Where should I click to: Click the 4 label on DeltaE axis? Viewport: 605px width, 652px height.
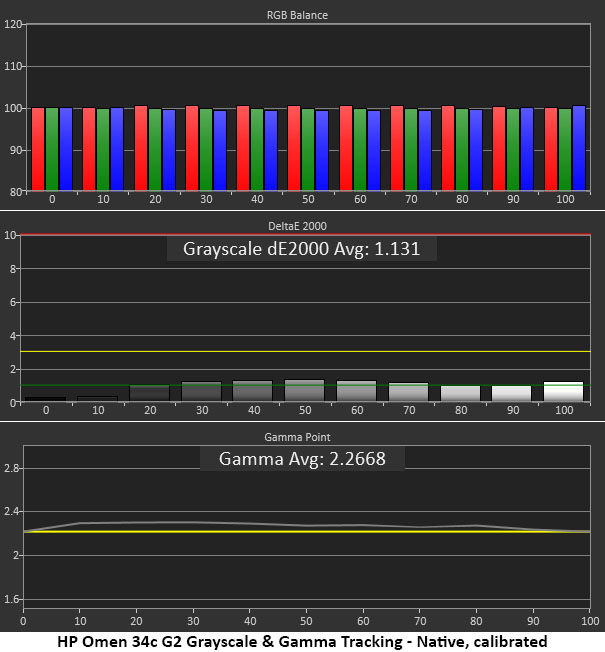pyautogui.click(x=13, y=336)
